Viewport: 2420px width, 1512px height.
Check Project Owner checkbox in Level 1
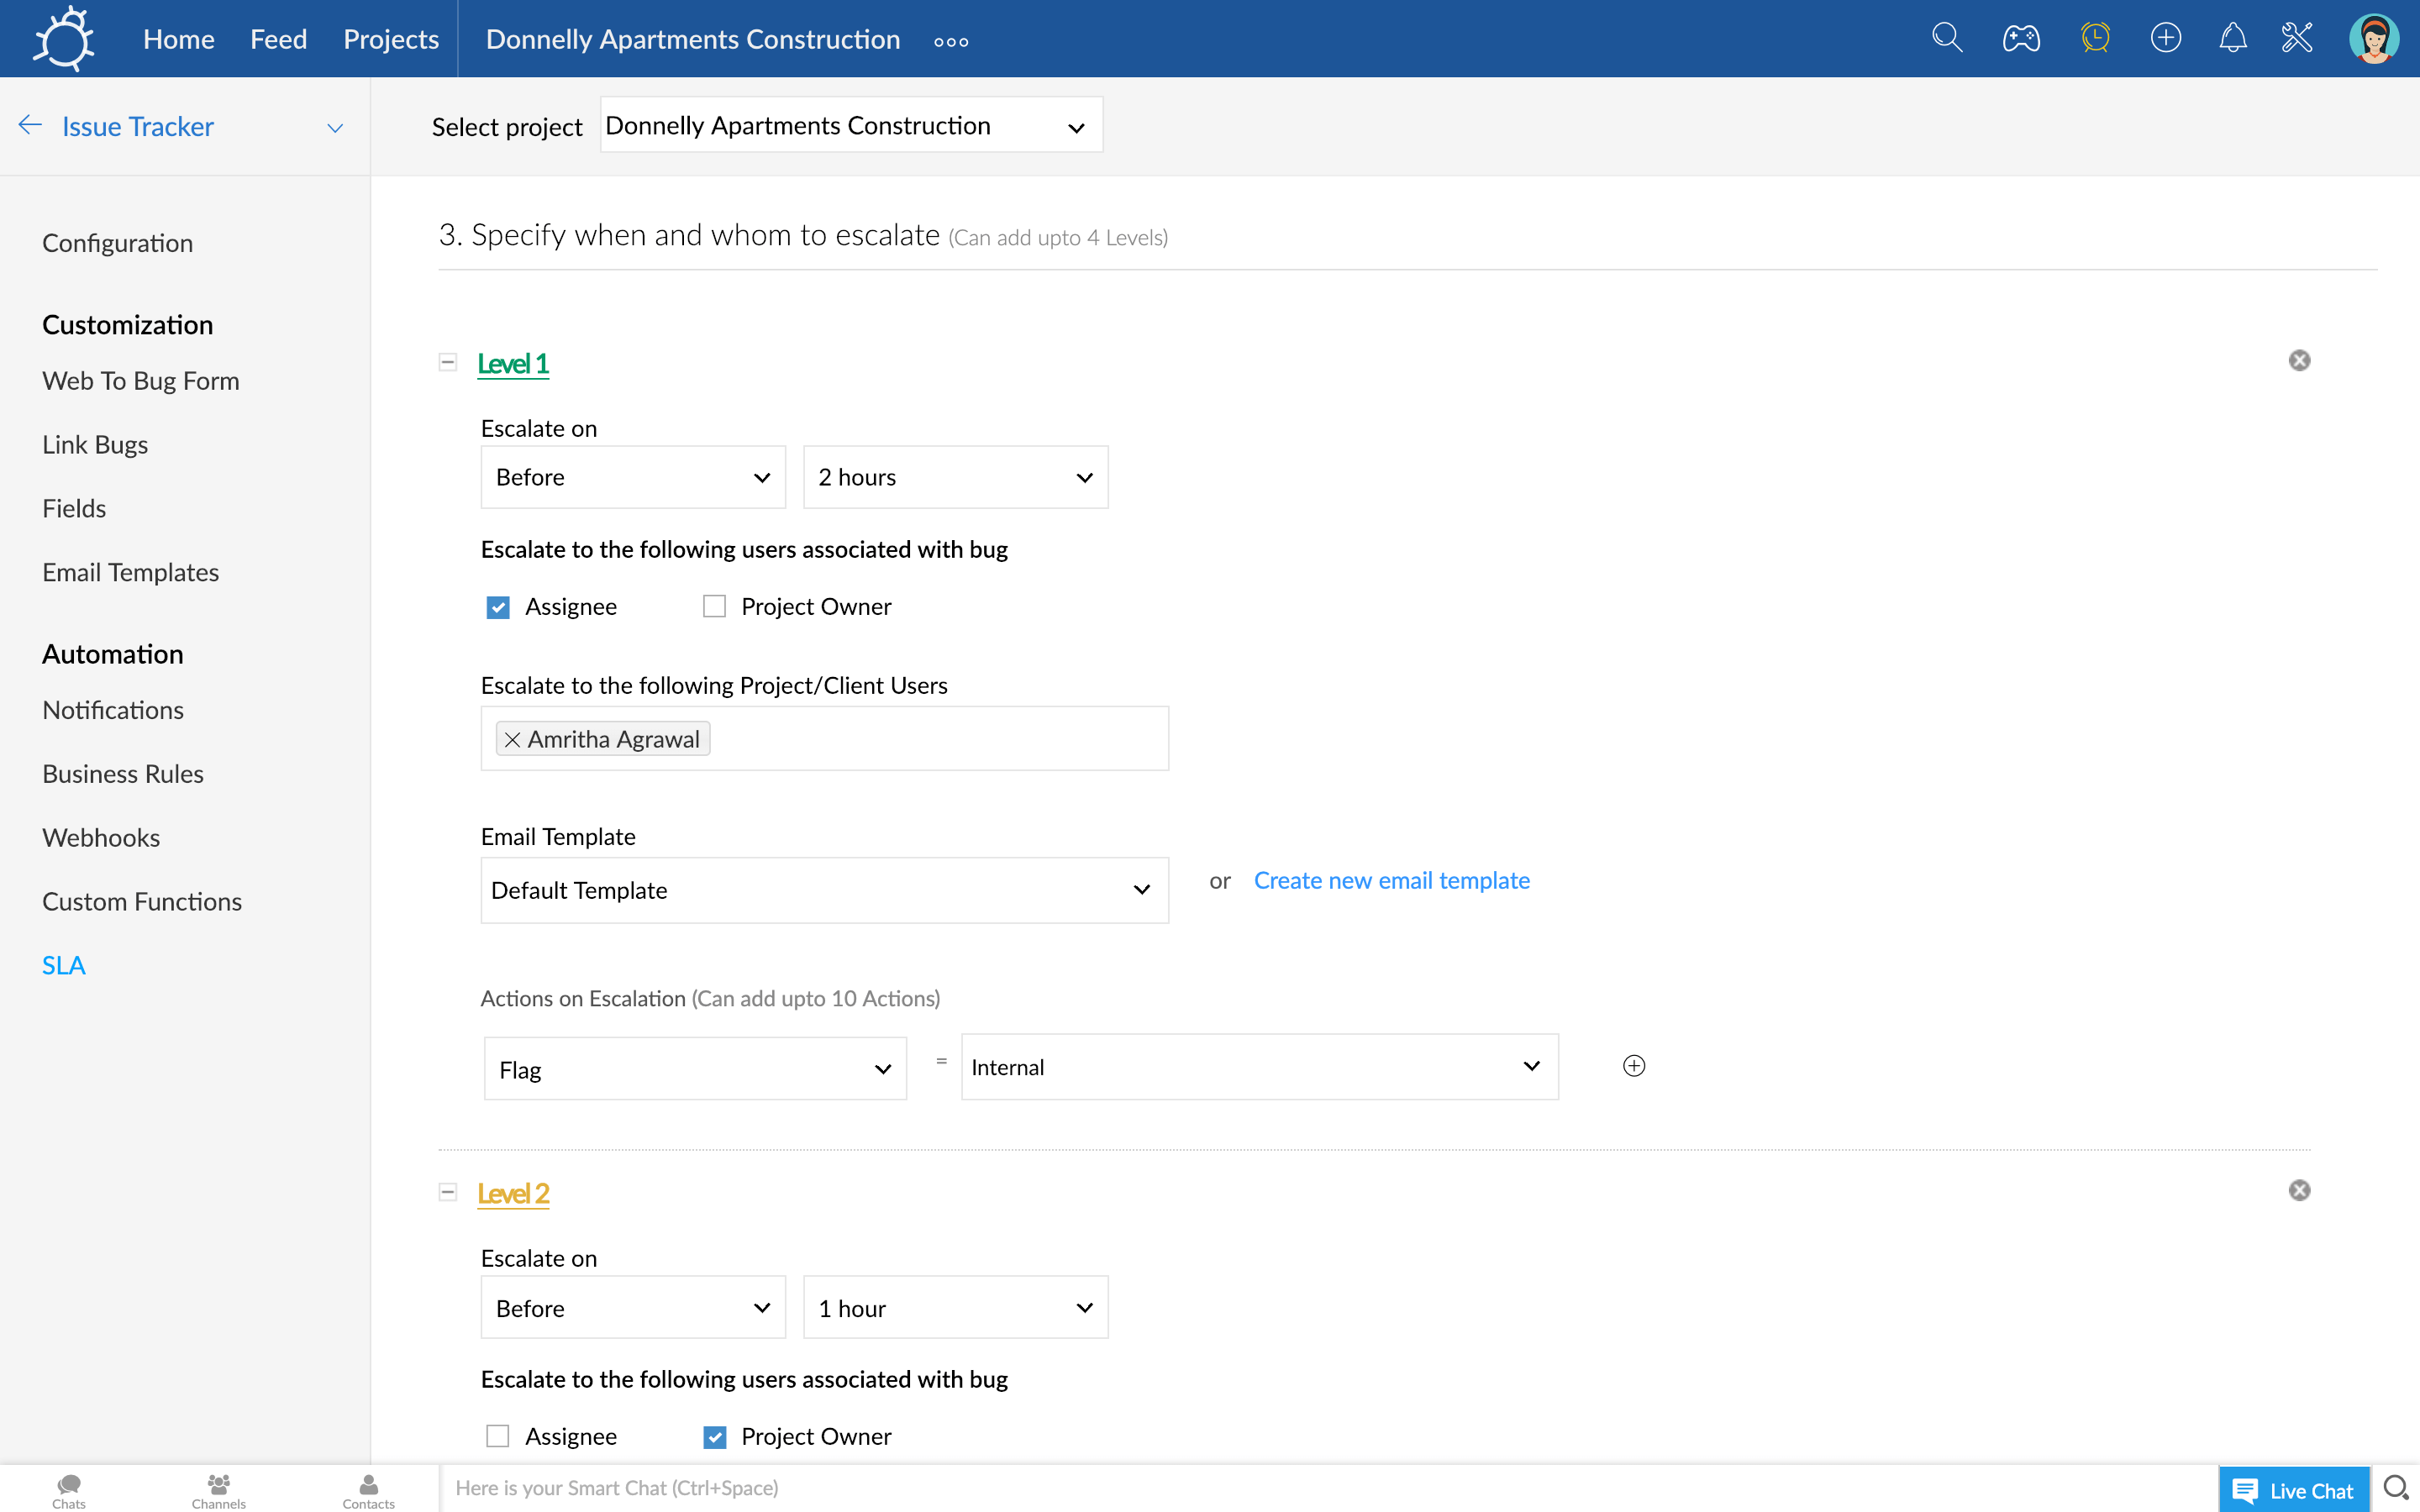(x=714, y=607)
